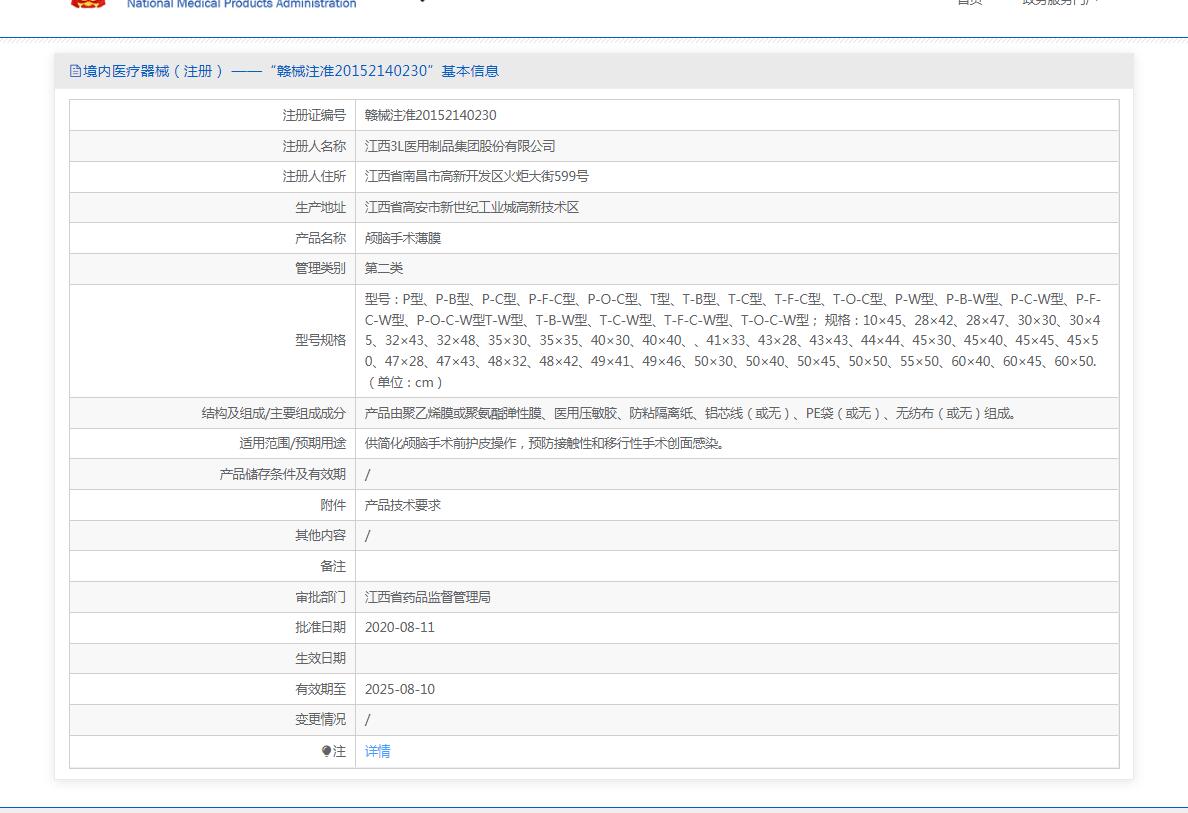Screen dimensions: 1188x813
Task: Select intended use text starting 供简化颅脑手术前护皮操作
Action: pos(545,443)
